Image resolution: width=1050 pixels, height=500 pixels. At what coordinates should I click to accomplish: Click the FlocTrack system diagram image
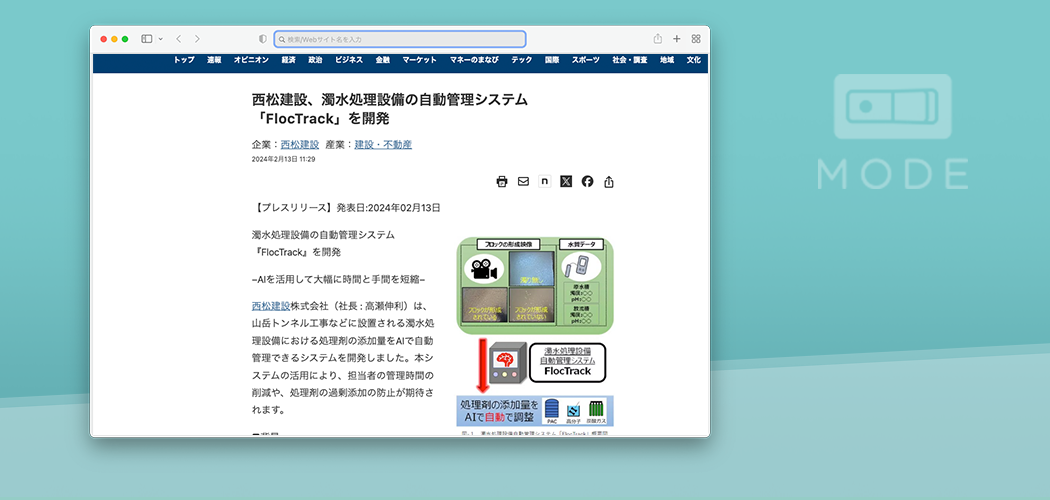click(535, 335)
